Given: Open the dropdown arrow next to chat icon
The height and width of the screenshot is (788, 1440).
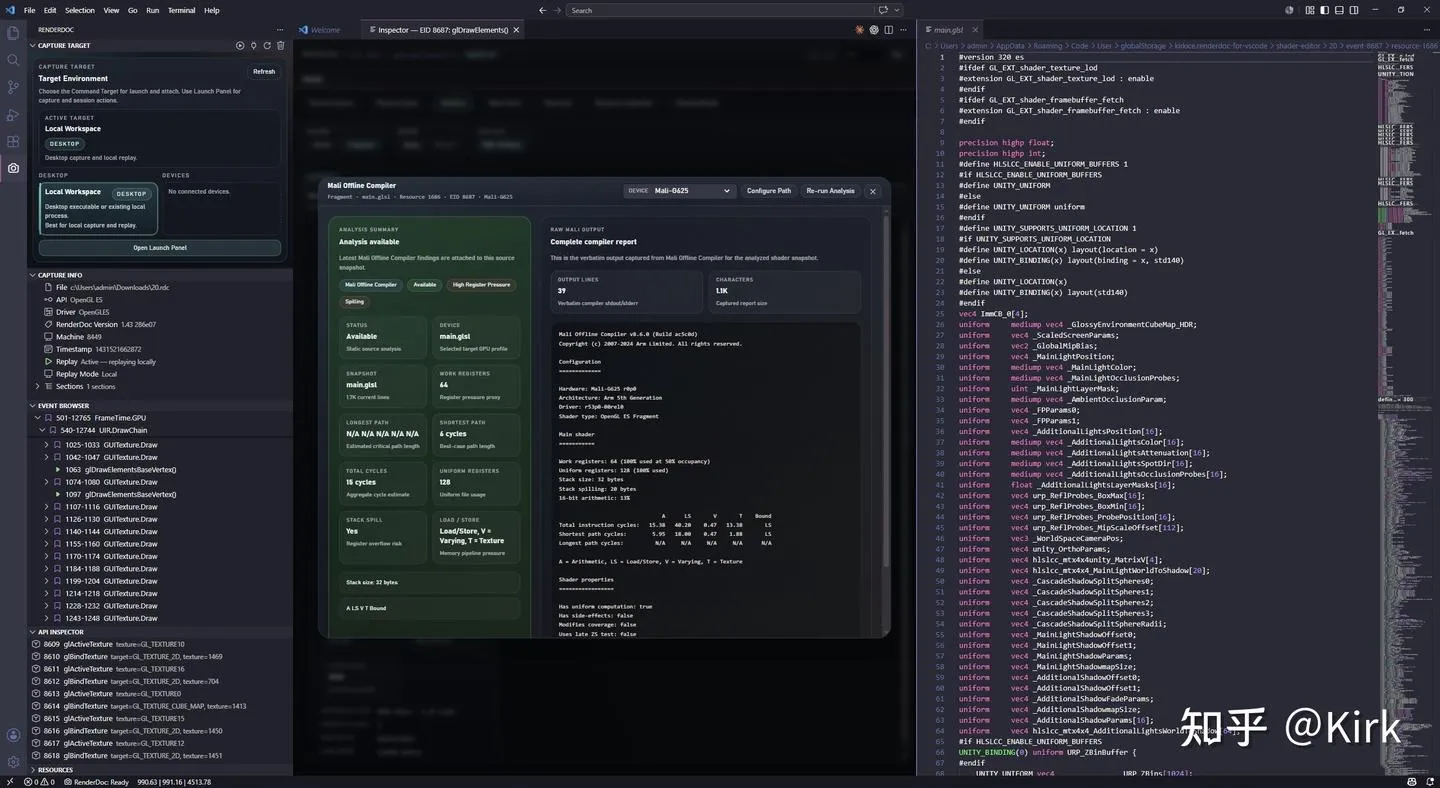Looking at the screenshot, I should tap(896, 10).
